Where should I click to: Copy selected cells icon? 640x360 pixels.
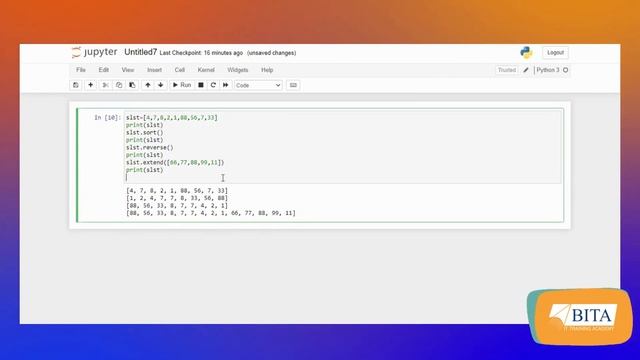pos(119,85)
